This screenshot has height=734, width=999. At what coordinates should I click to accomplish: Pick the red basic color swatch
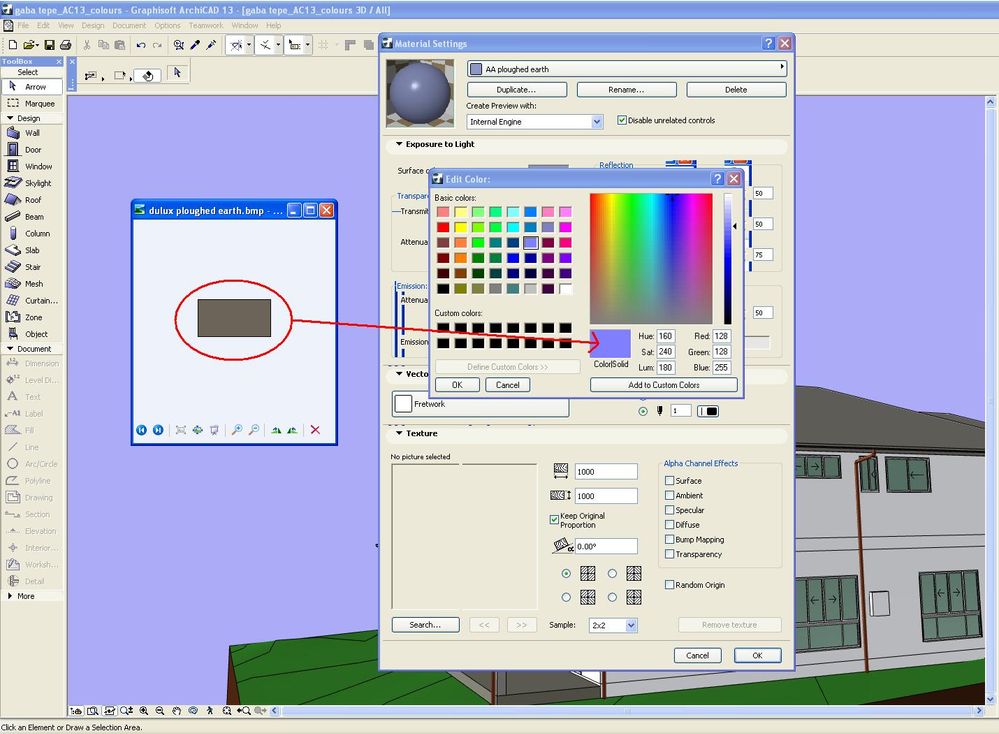point(443,227)
